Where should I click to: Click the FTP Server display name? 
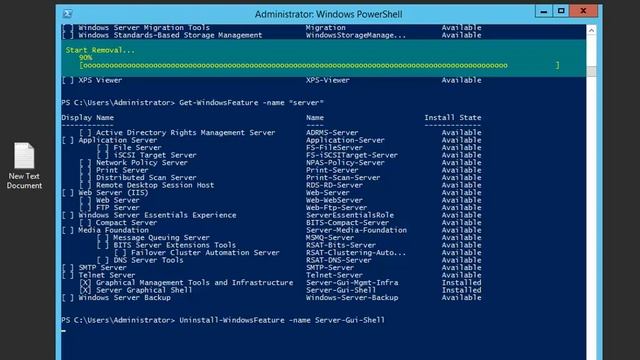click(x=118, y=207)
